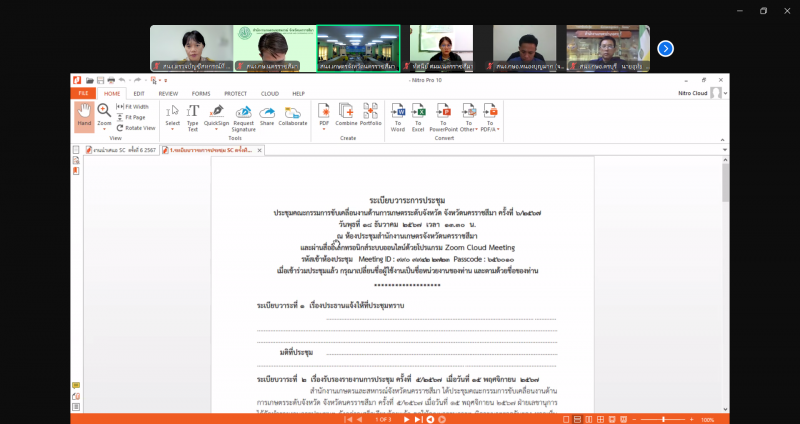800x424 pixels.
Task: Close the active document tab
Action: 260,151
